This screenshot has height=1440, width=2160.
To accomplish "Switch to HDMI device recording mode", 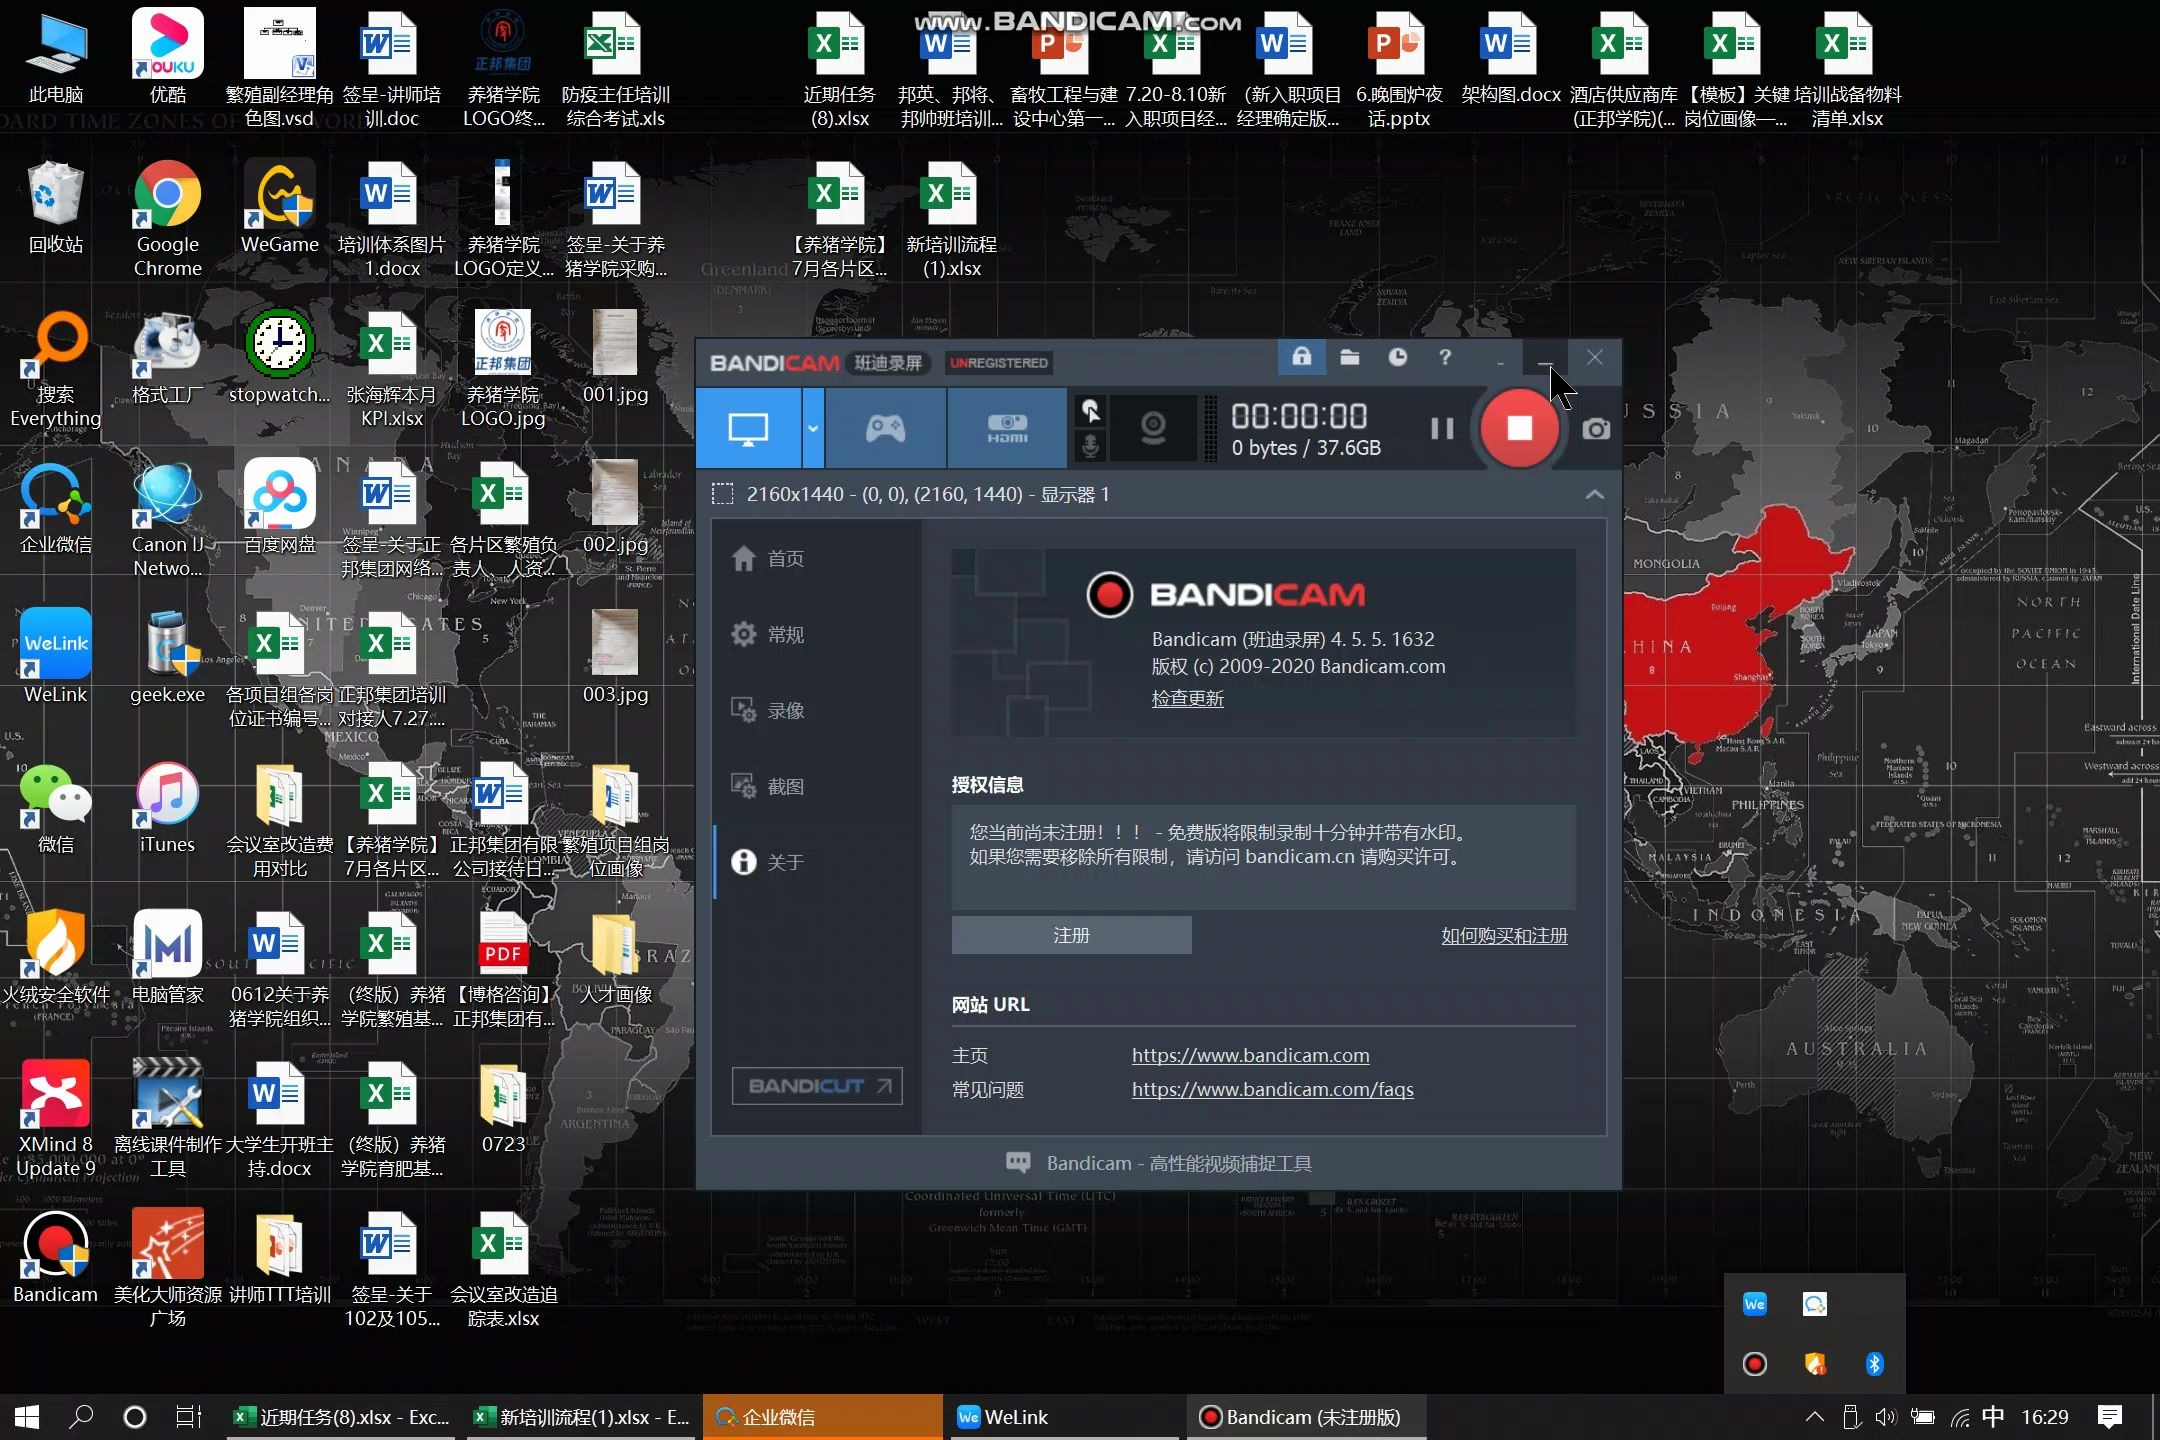I will tap(1007, 428).
